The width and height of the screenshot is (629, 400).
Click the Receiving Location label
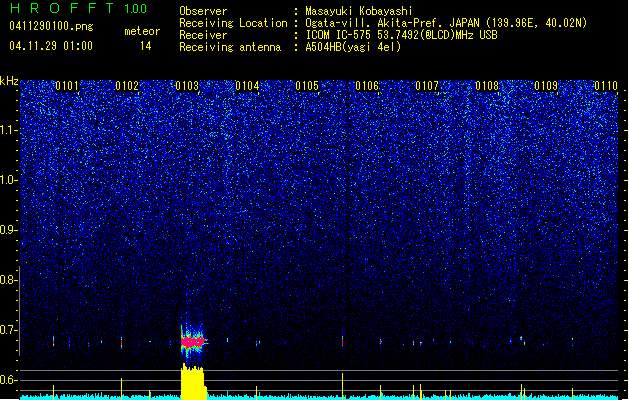(x=233, y=23)
